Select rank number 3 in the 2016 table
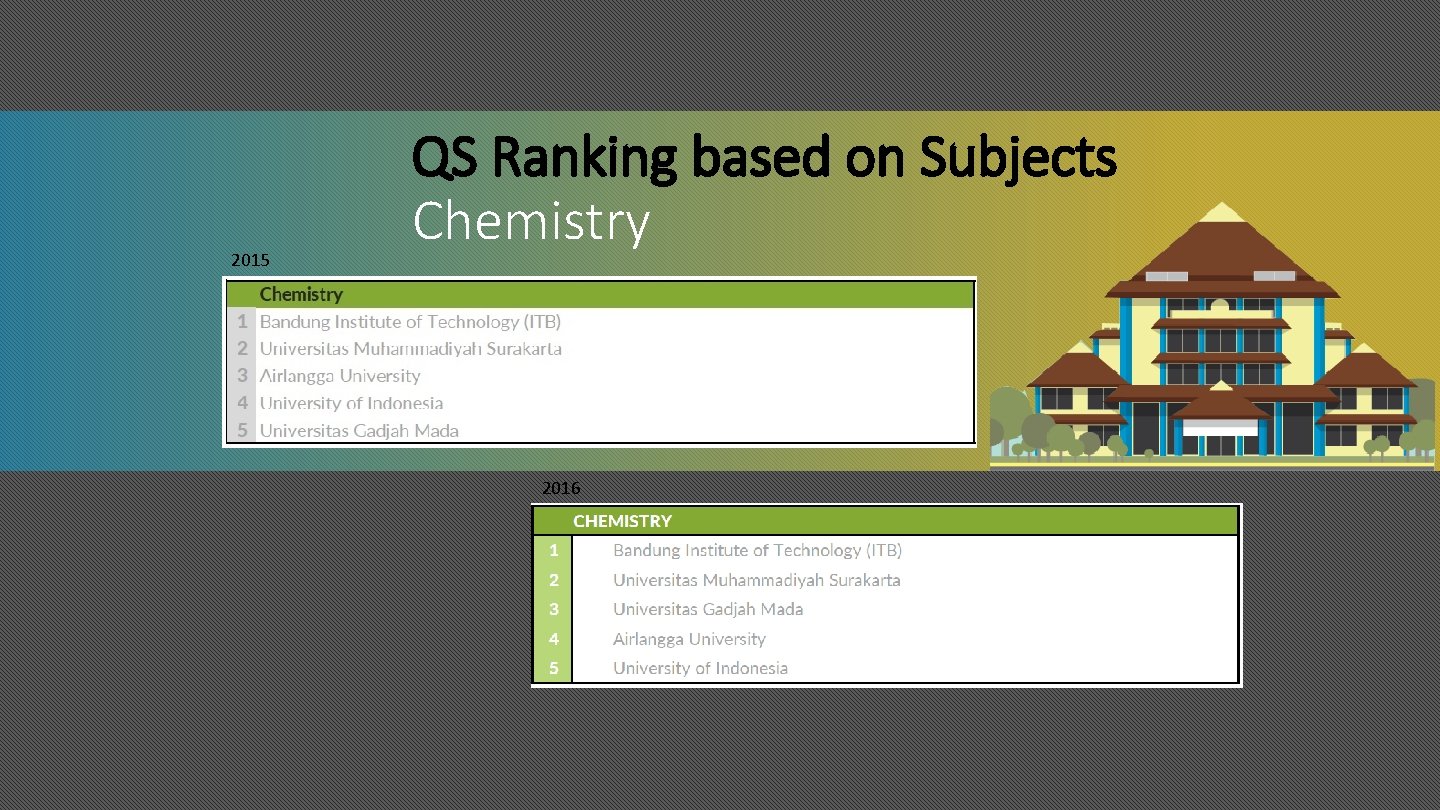Image resolution: width=1440 pixels, height=810 pixels. [554, 609]
